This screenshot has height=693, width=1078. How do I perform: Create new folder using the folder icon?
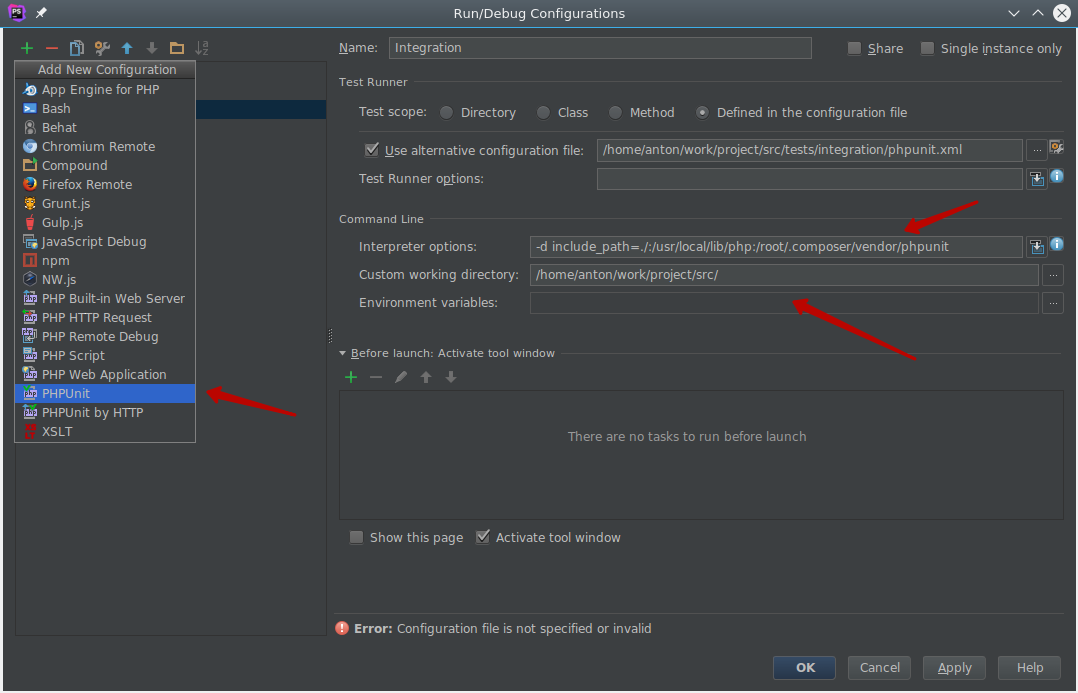[x=177, y=48]
